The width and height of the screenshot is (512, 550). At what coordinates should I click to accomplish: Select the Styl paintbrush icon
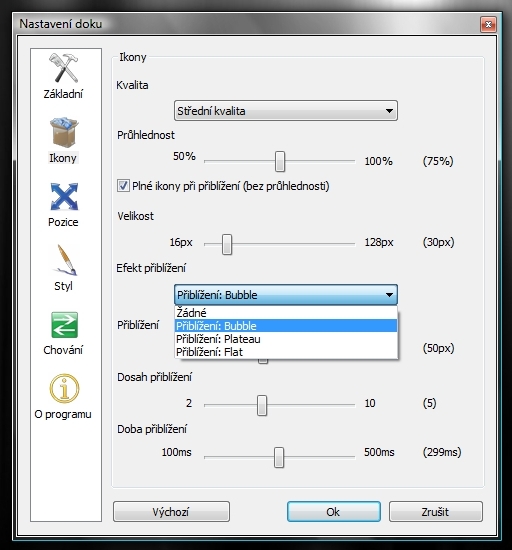(x=65, y=260)
